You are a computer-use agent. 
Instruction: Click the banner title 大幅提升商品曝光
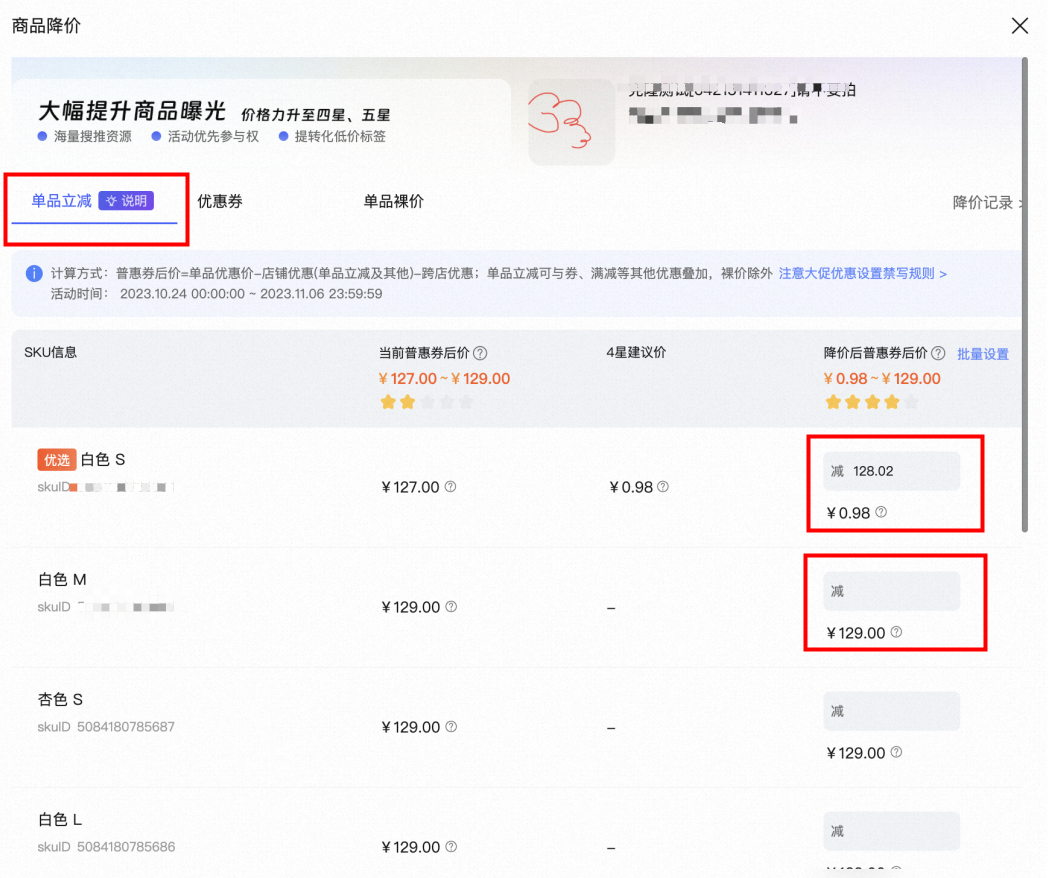tap(132, 111)
